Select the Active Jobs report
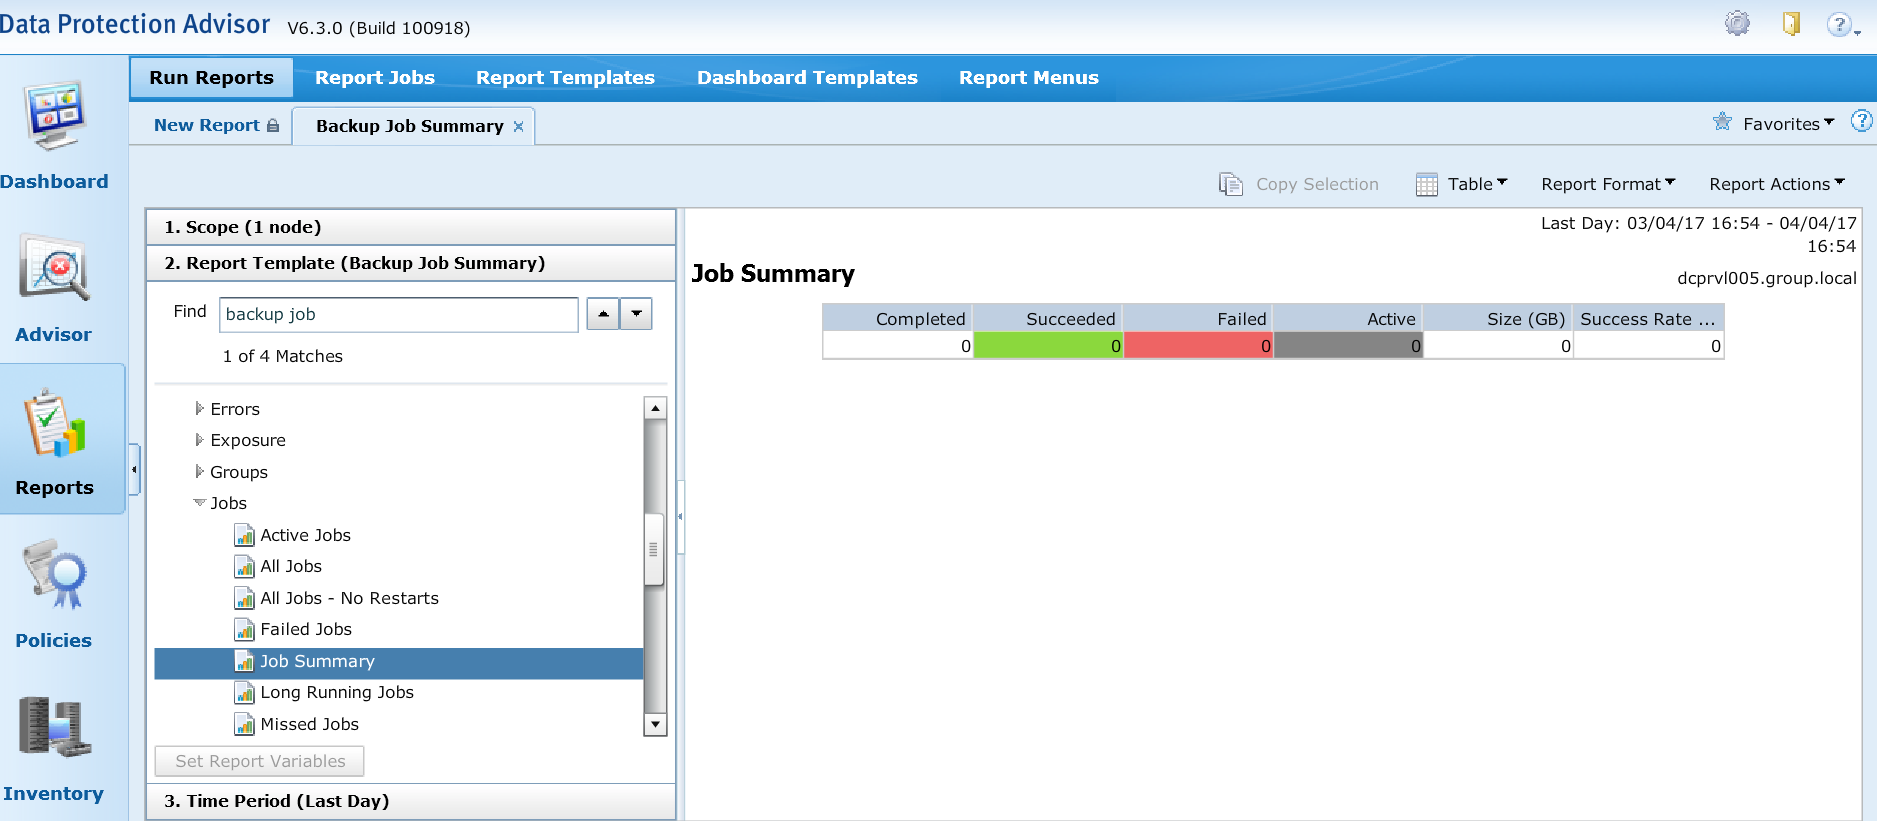 (x=305, y=535)
